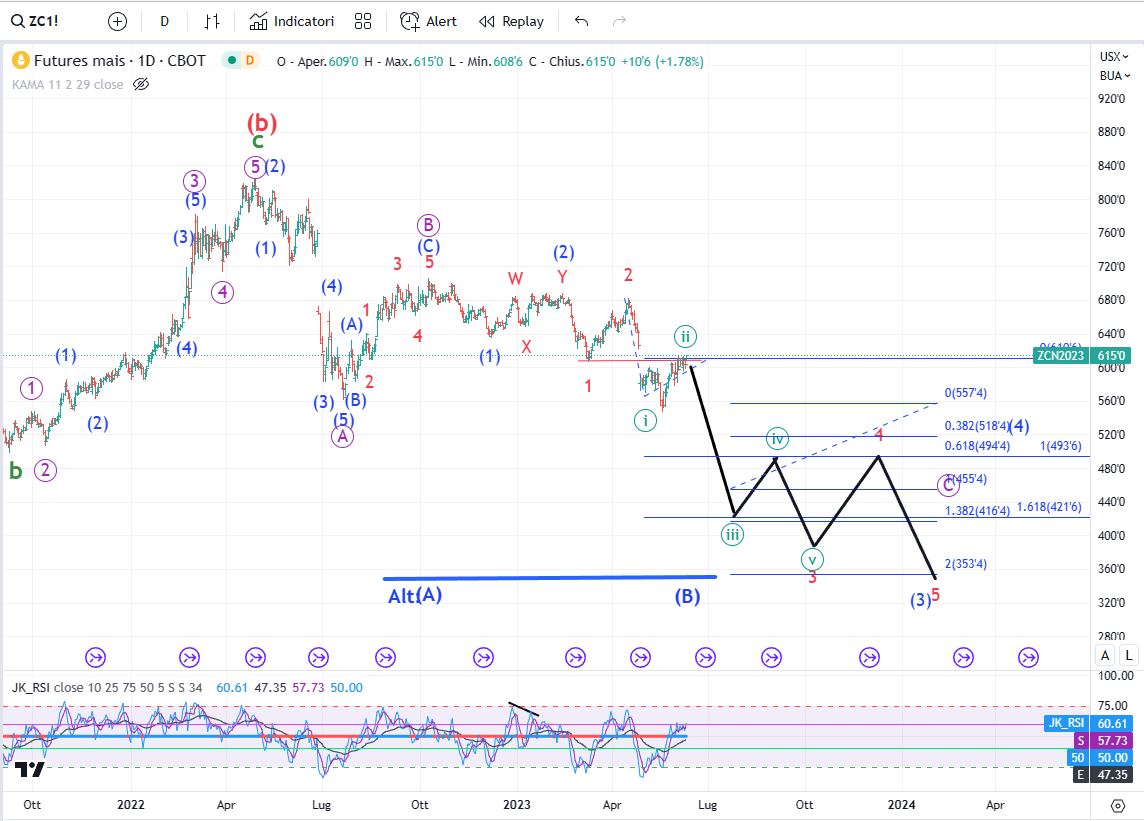Toggle auto scale A button

click(1105, 655)
